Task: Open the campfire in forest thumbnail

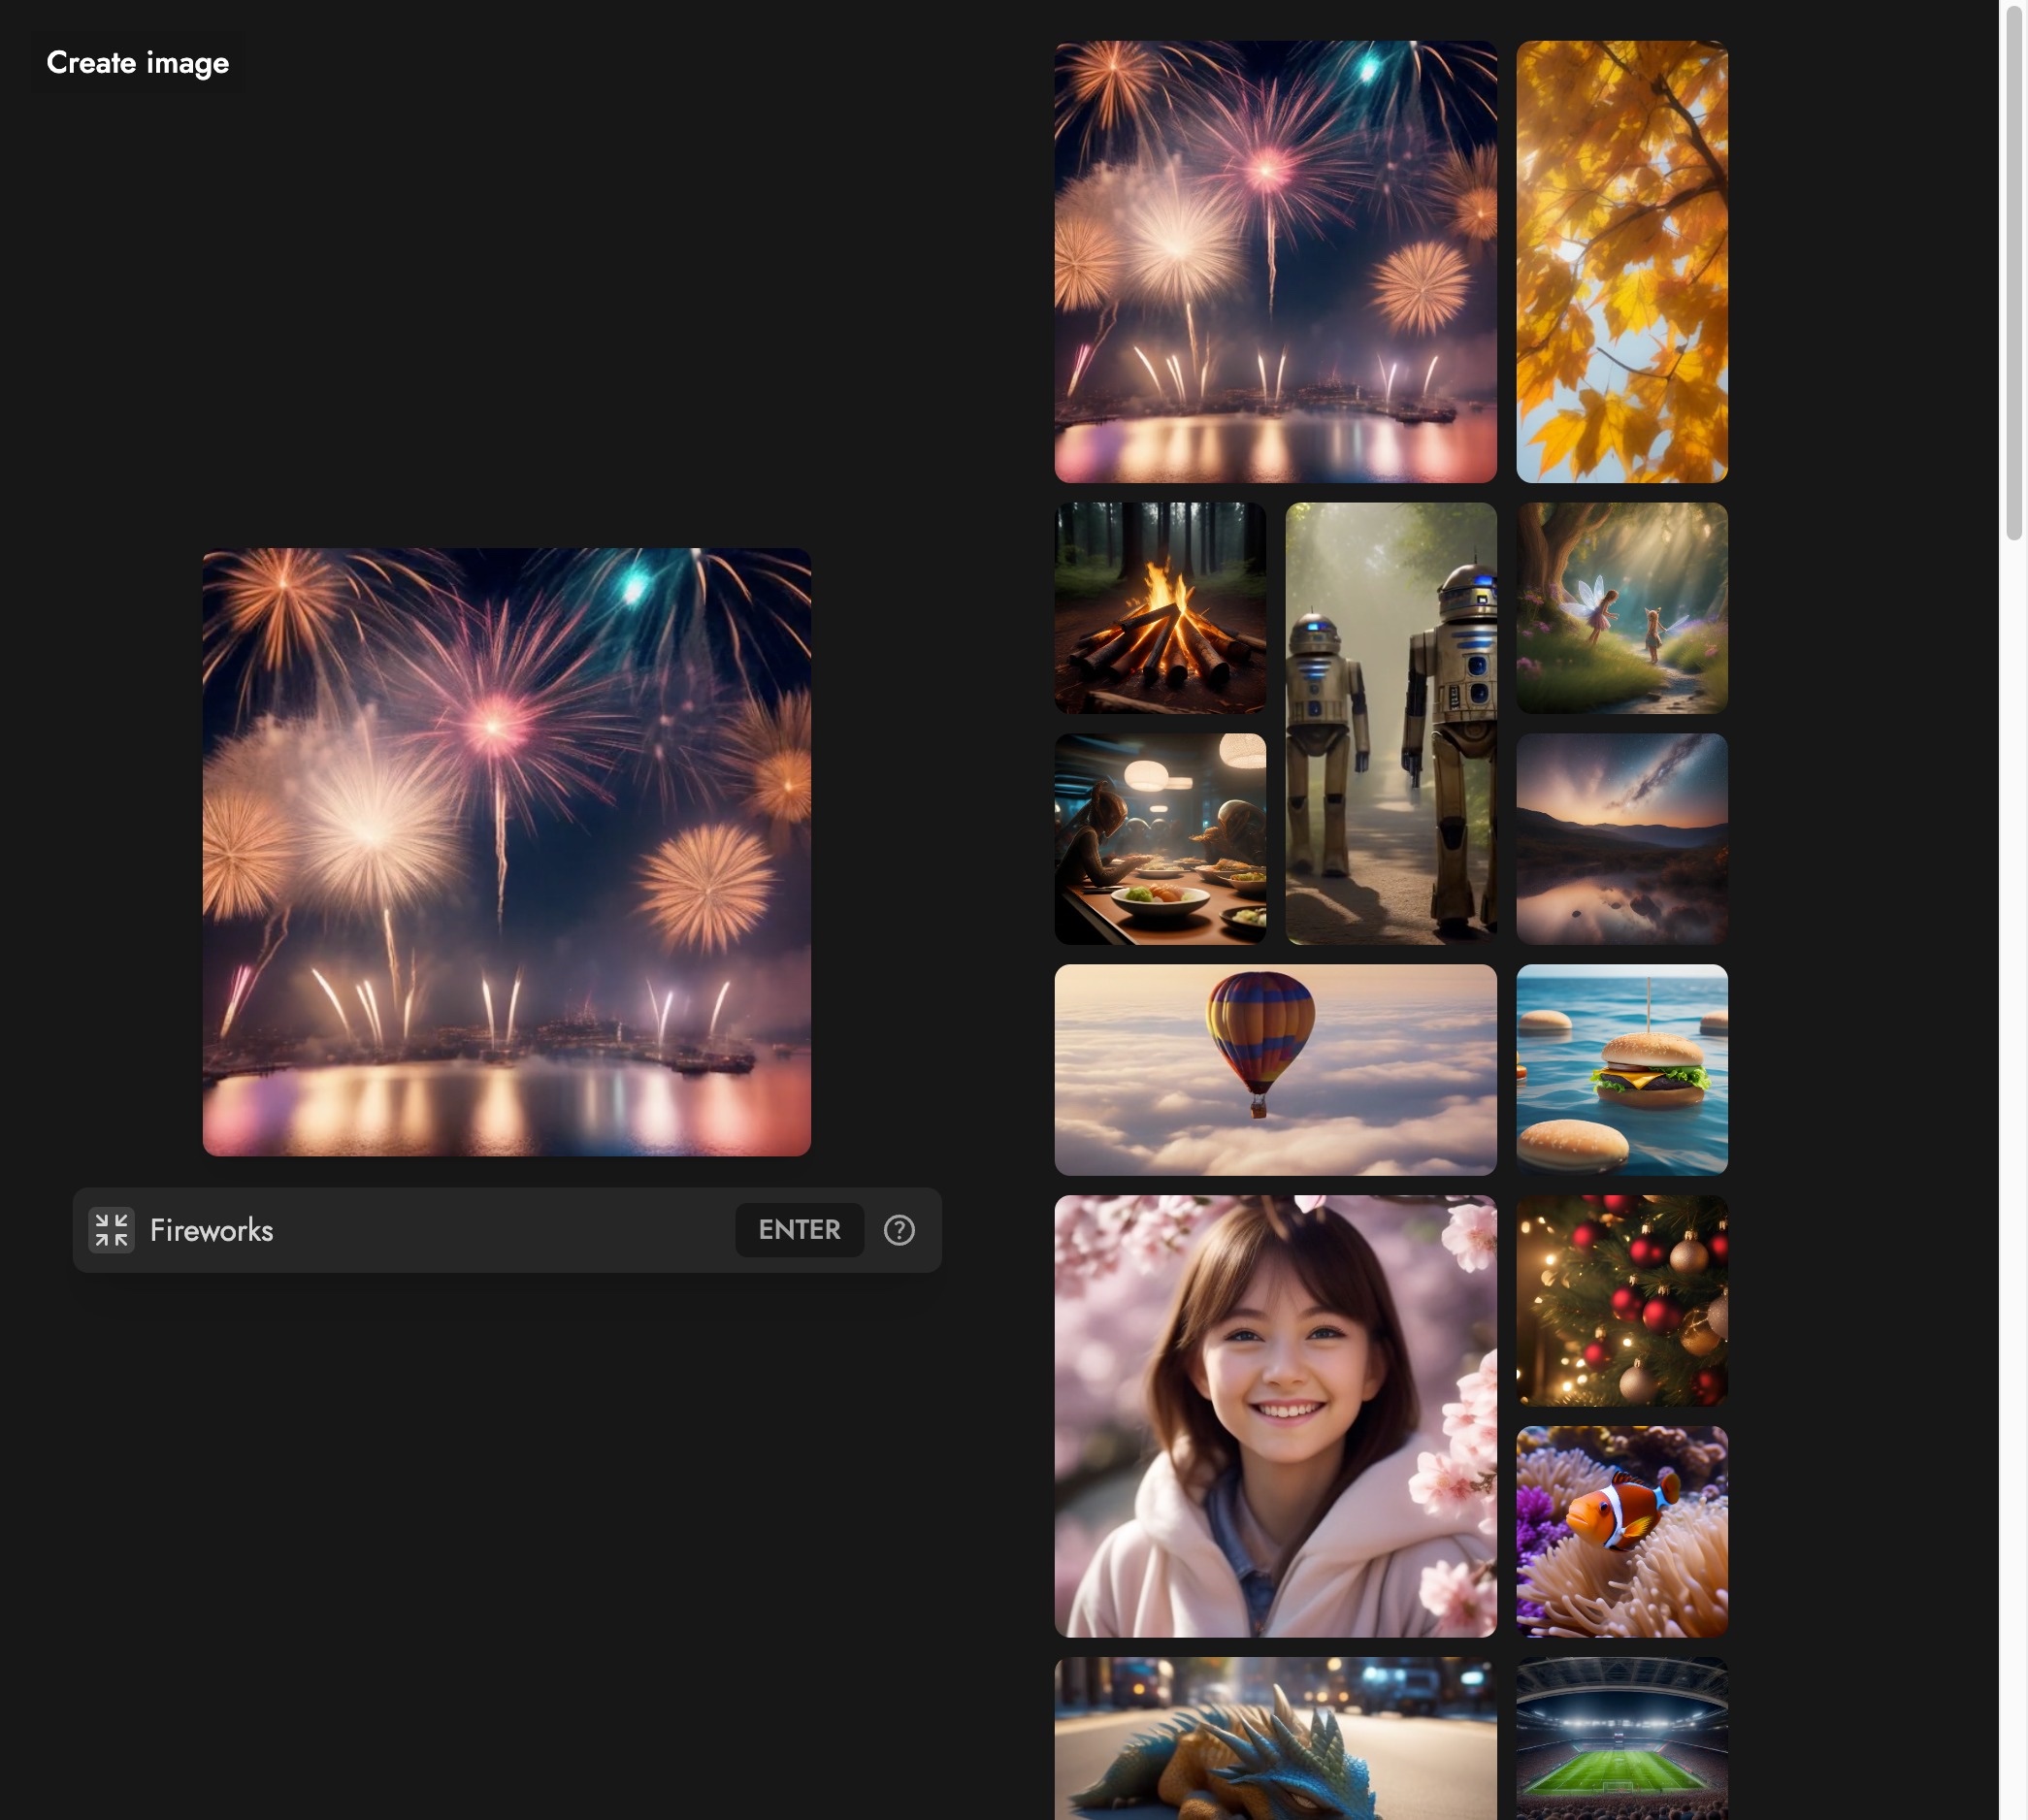Action: (x=1160, y=607)
